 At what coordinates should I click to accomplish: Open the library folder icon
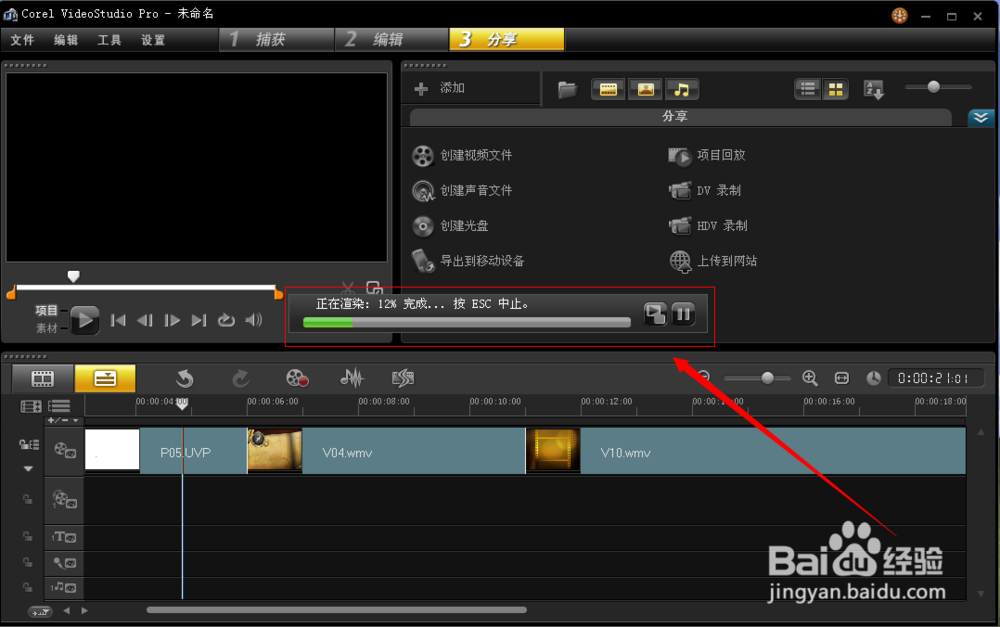(x=567, y=89)
